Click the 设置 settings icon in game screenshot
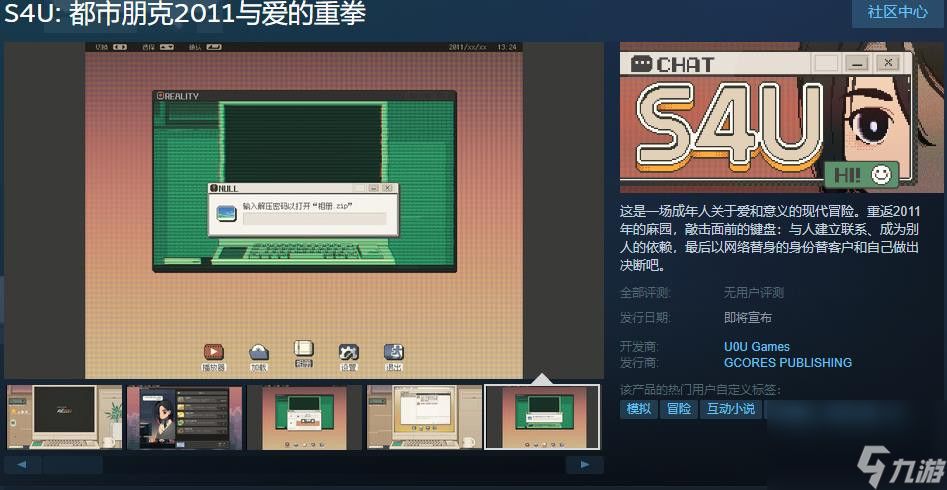Viewport: 947px width, 490px height. (348, 352)
